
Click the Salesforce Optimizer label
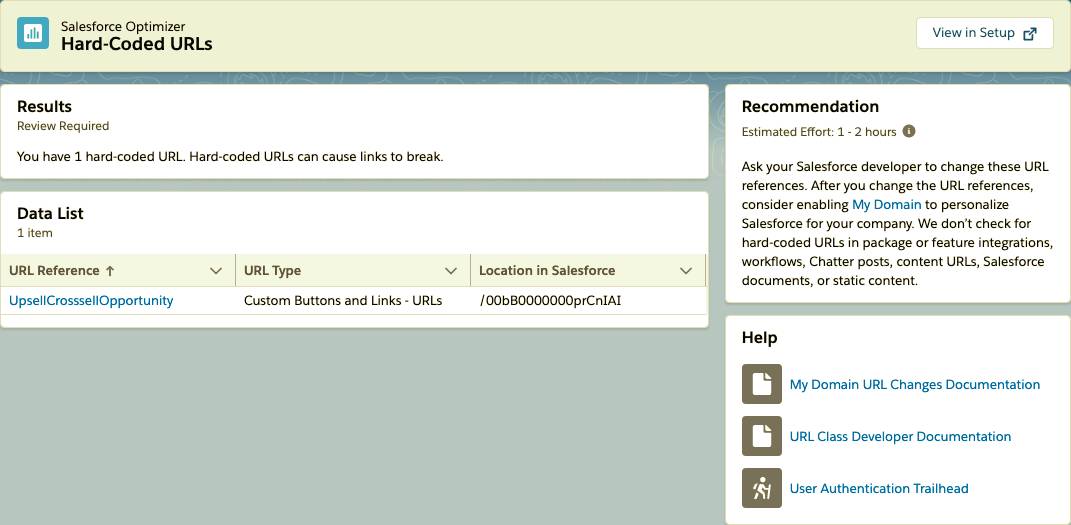[x=123, y=27]
